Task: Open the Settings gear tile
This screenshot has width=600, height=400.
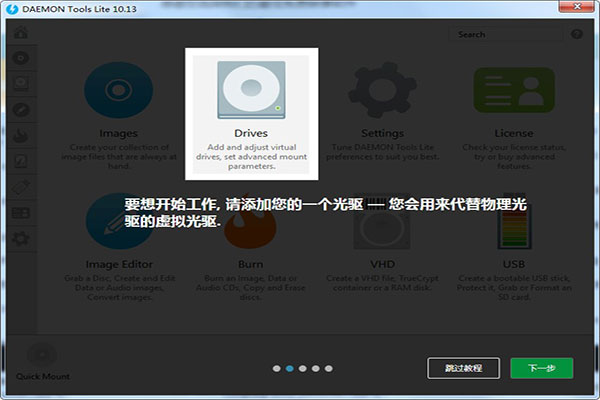Action: pos(382,100)
